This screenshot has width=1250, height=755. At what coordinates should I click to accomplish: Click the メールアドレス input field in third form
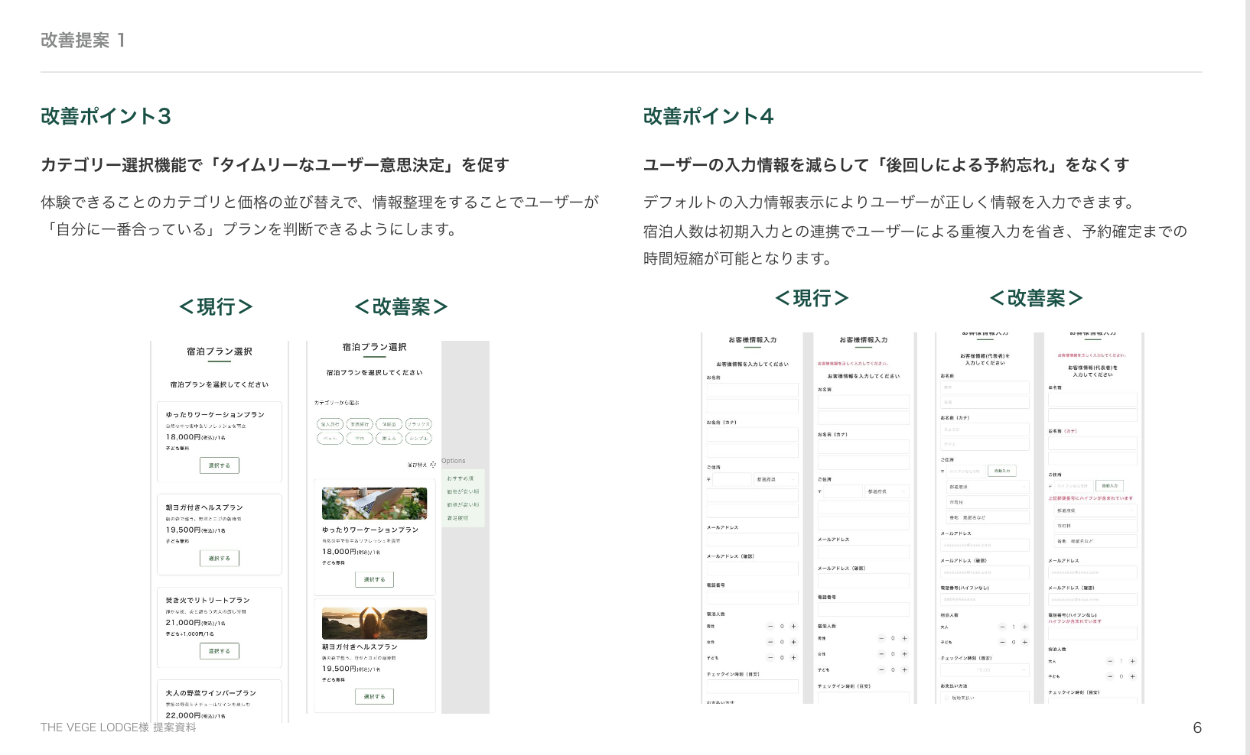[x=985, y=545]
